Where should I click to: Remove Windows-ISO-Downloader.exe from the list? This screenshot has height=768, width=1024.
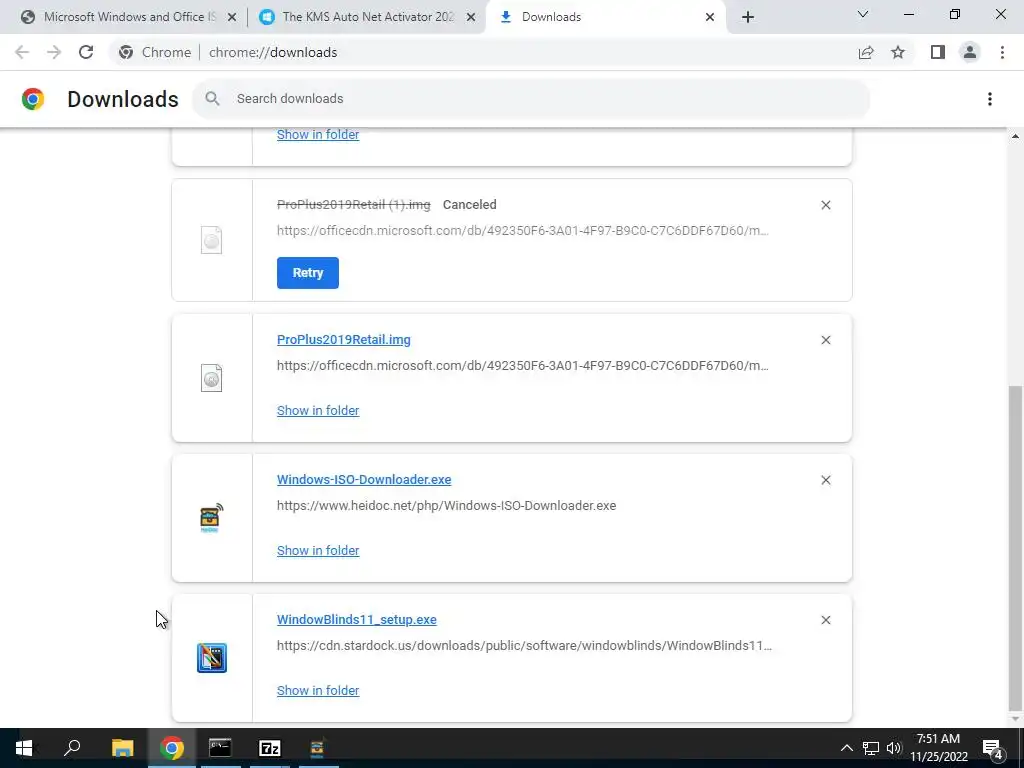coord(825,480)
